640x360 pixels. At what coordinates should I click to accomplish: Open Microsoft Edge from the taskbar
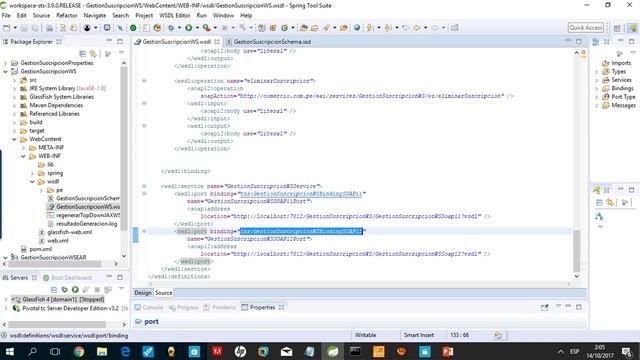point(125,351)
